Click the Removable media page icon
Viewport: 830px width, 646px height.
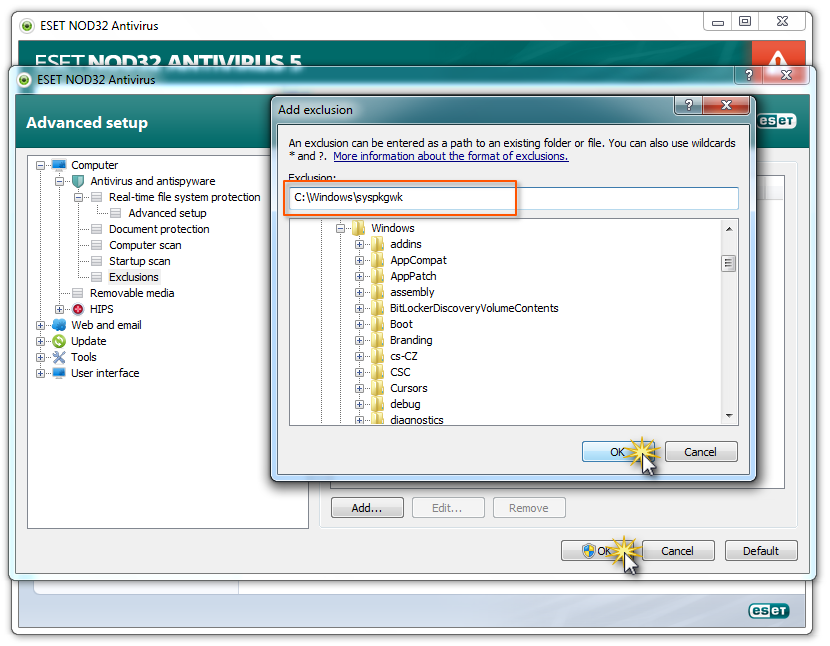click(x=77, y=293)
